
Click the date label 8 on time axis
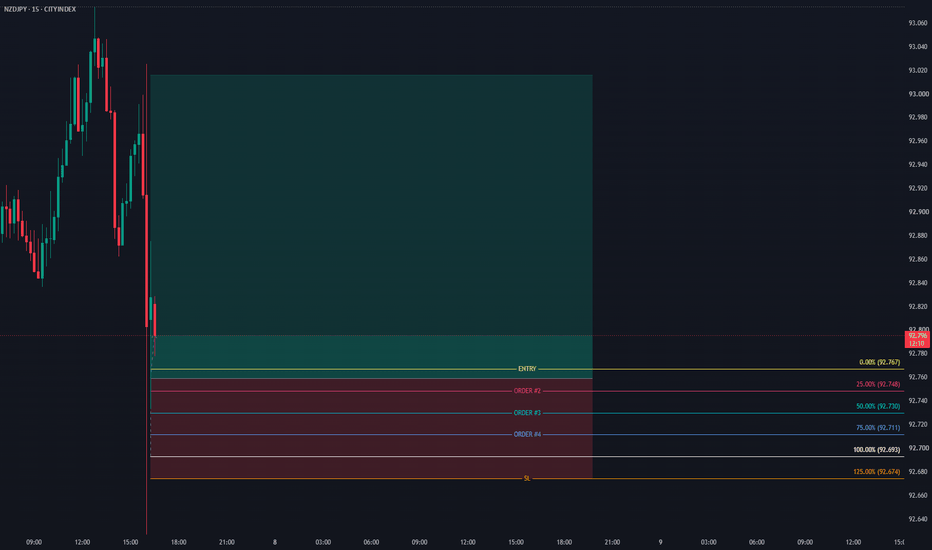point(275,542)
